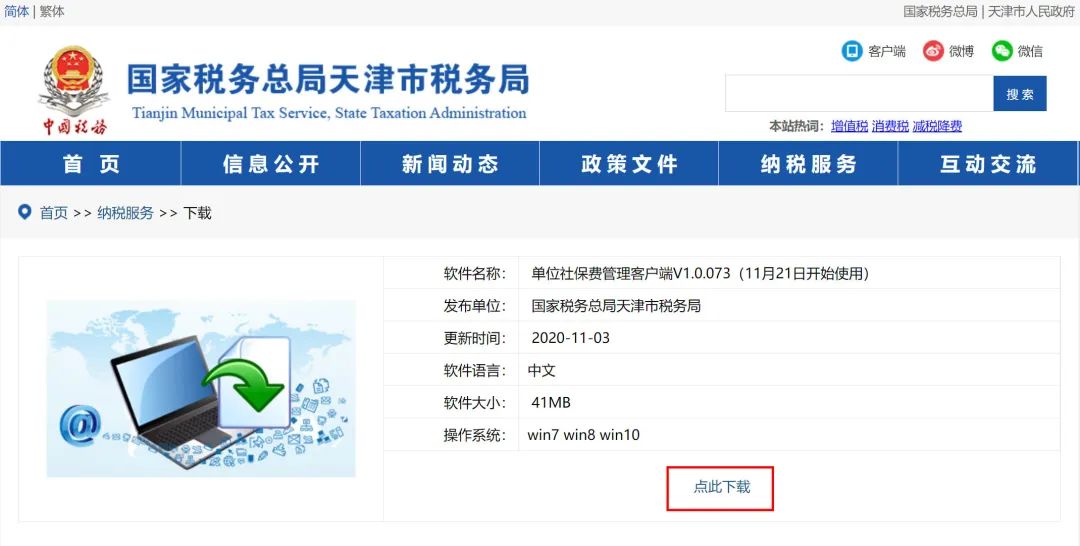Click 发布单位 value 国家税务总局天津市税务局
Screen dimensions: 1080x546
pyautogui.click(x=616, y=306)
